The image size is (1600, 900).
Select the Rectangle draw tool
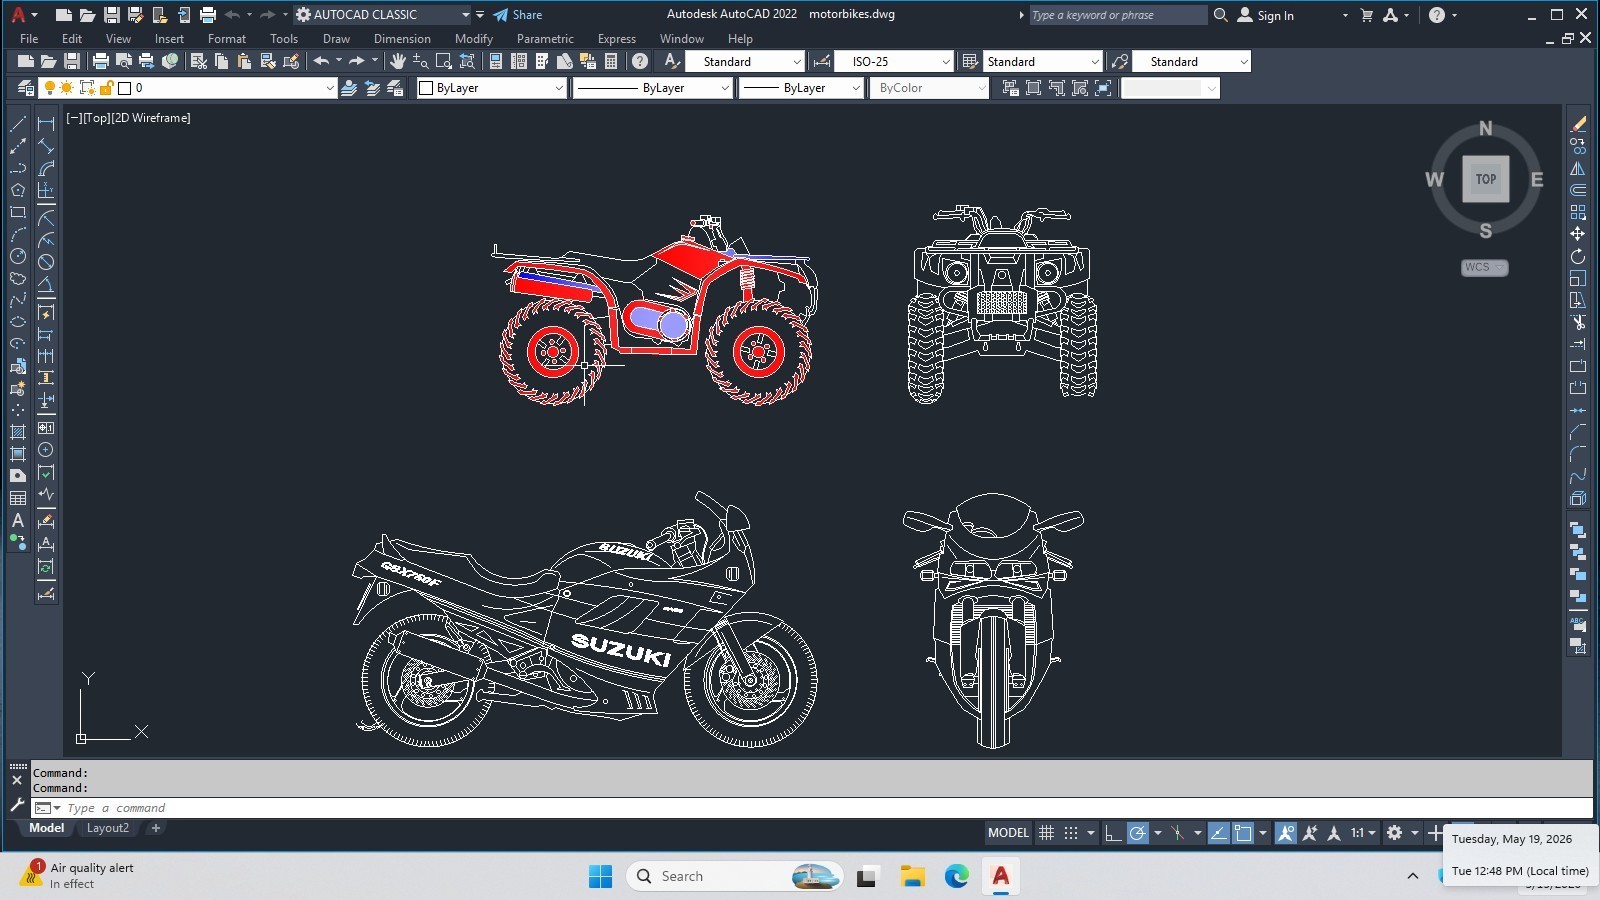click(18, 212)
